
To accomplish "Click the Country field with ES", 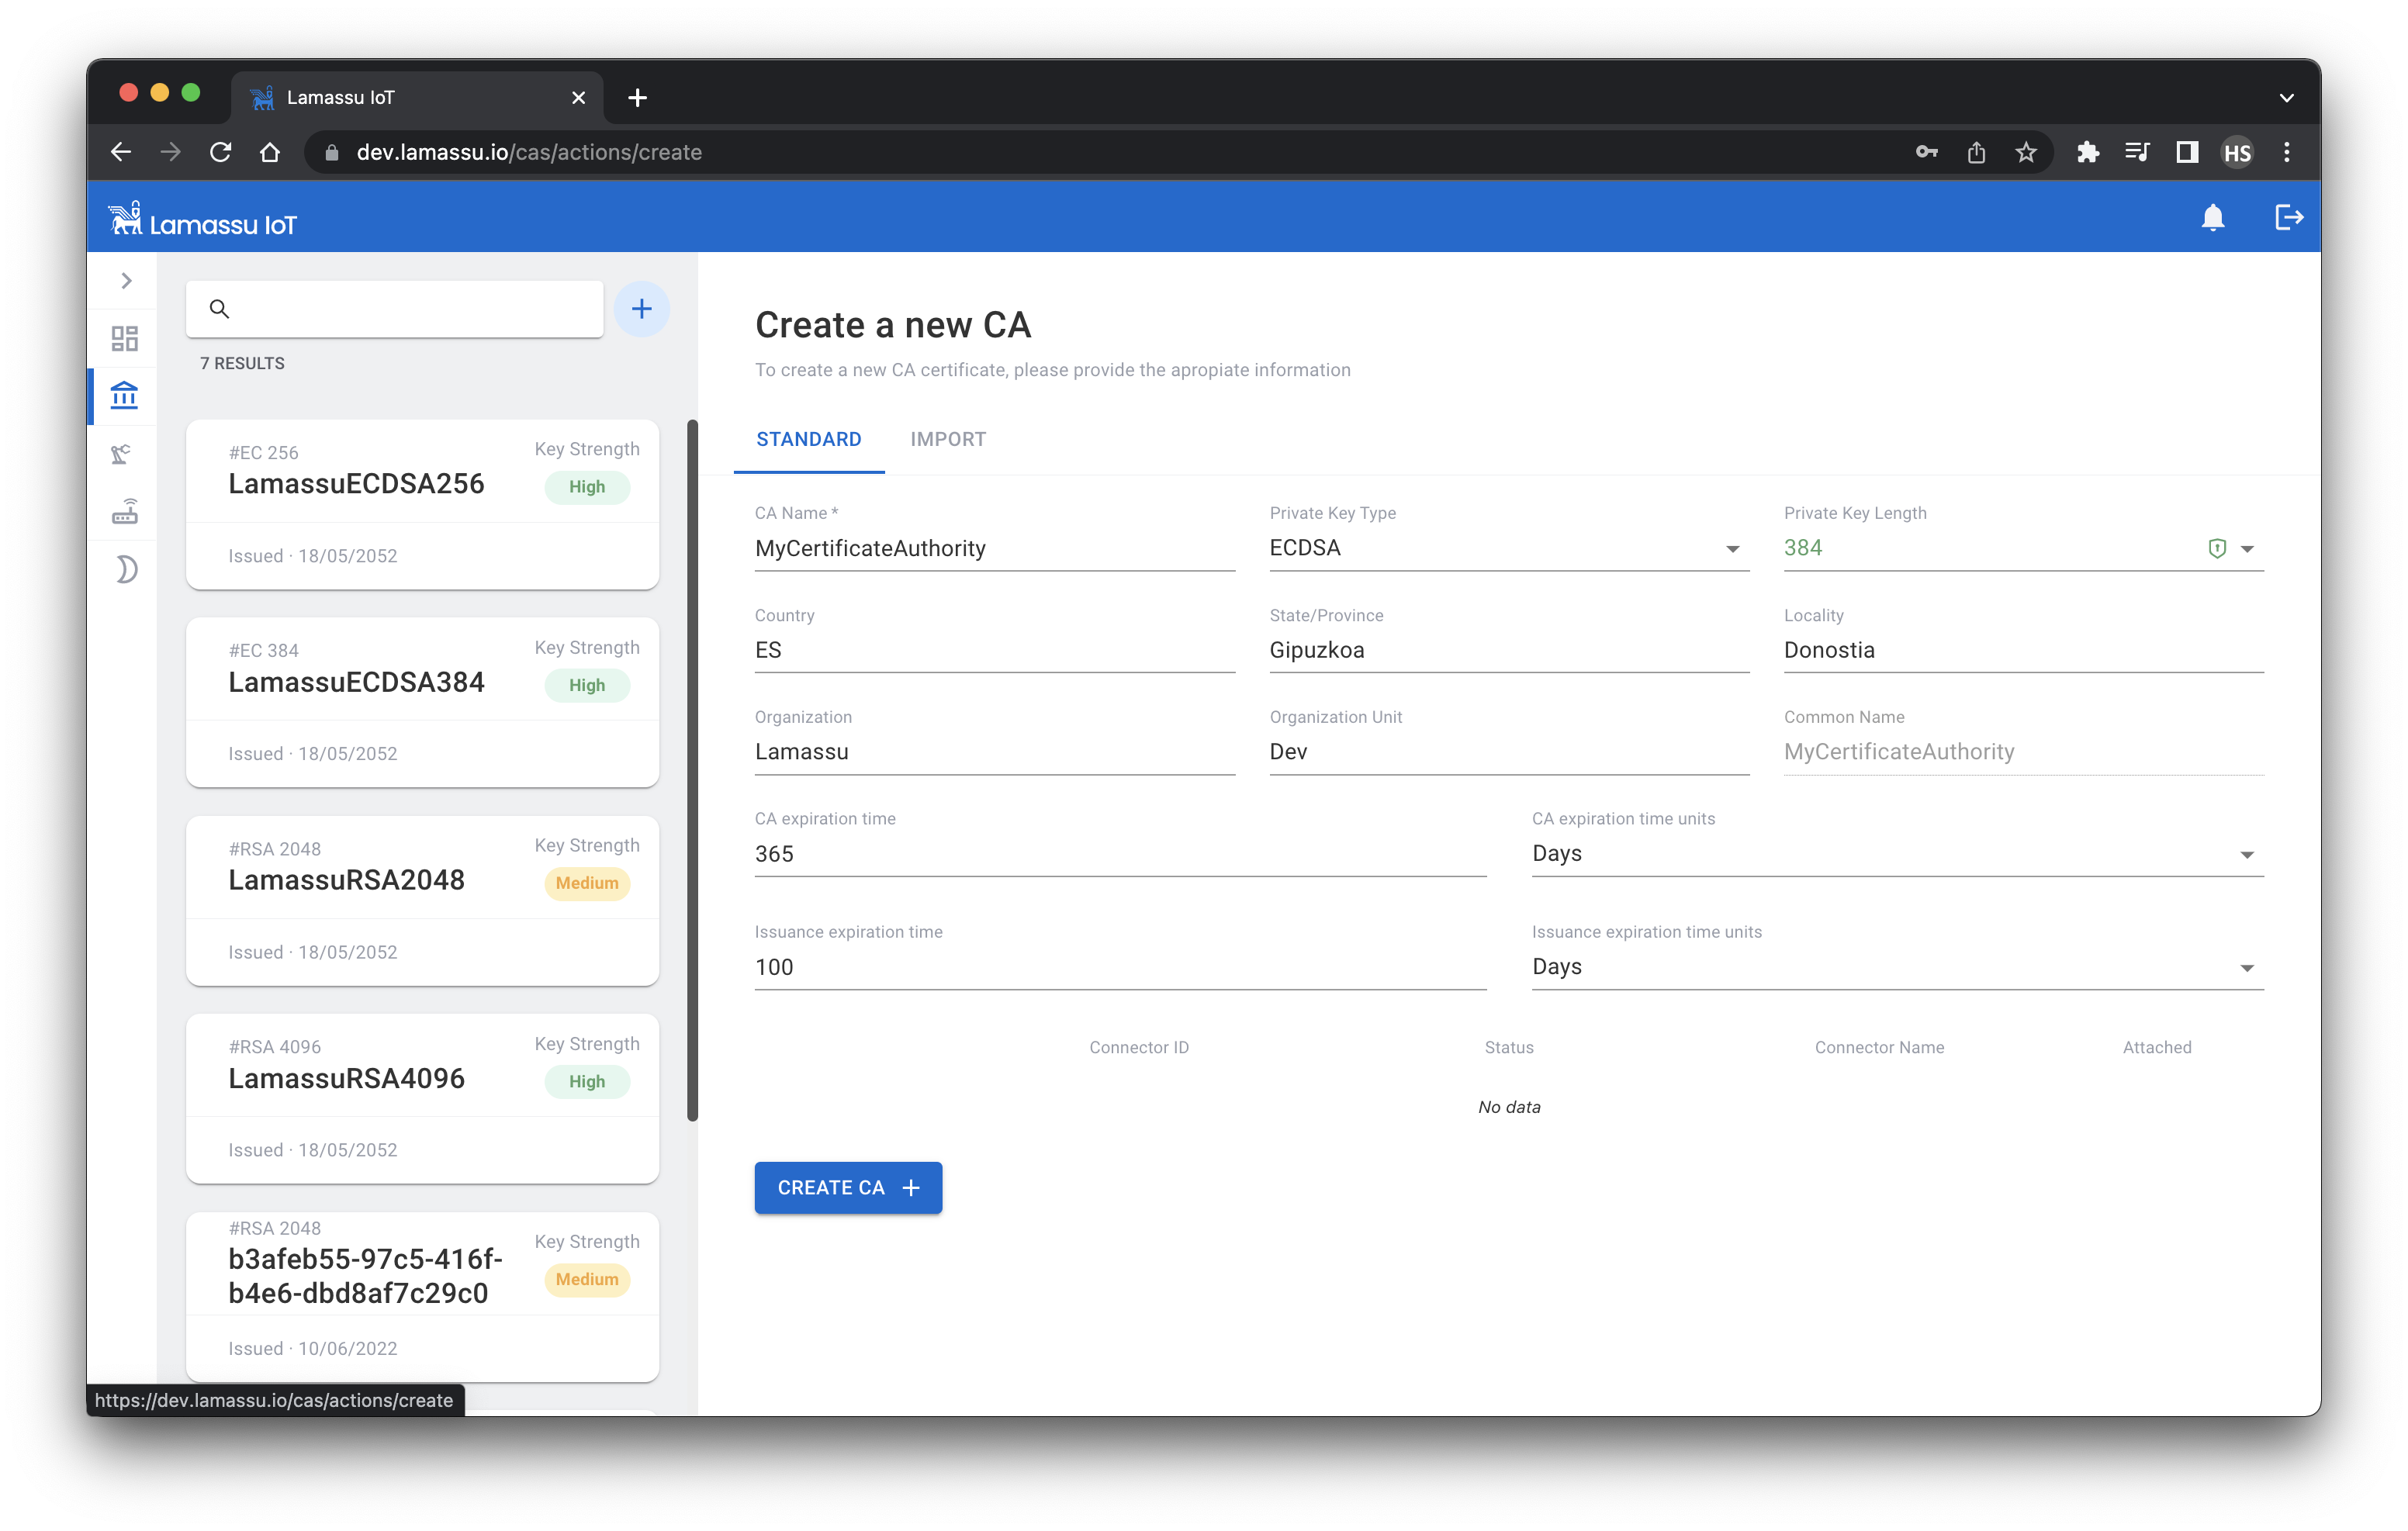I will 995,650.
